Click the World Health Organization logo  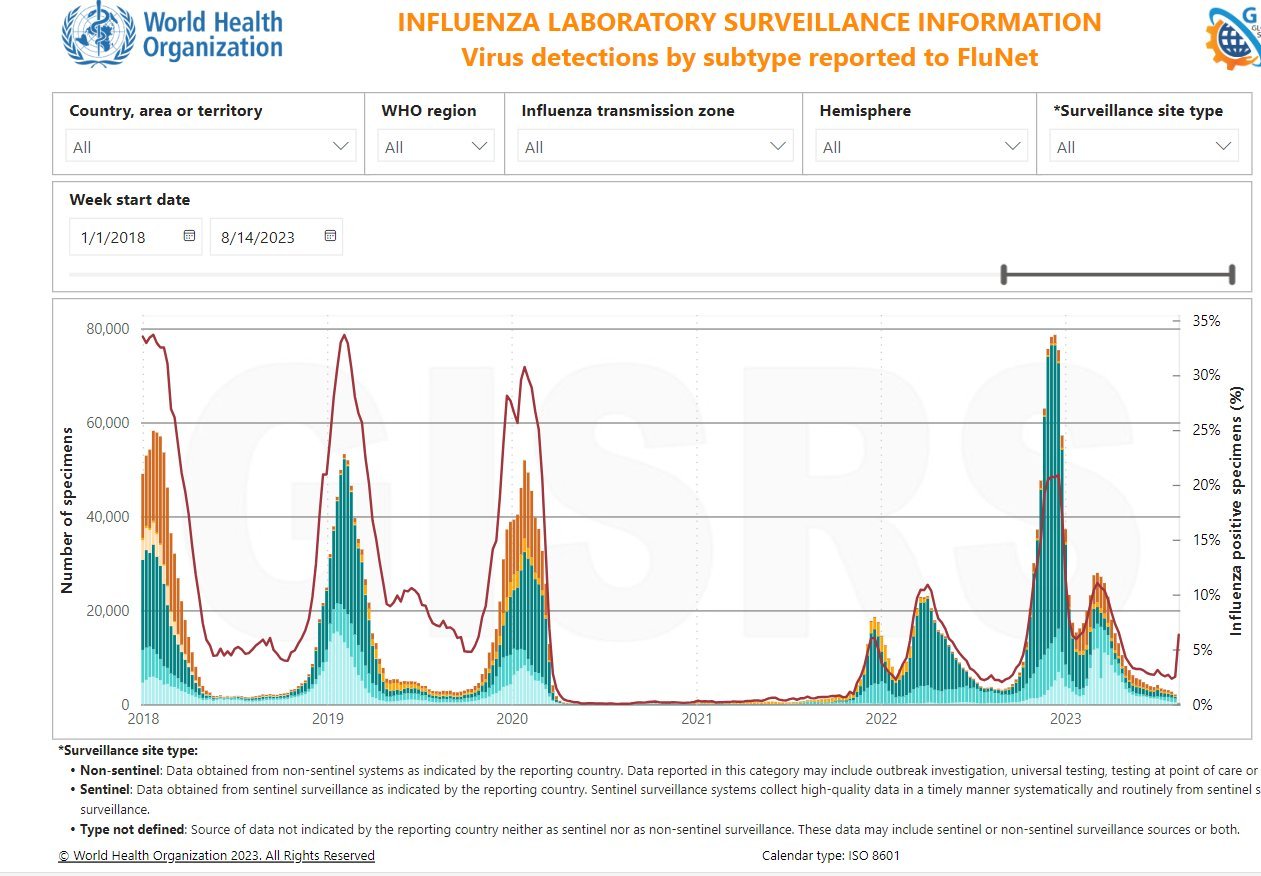click(172, 36)
